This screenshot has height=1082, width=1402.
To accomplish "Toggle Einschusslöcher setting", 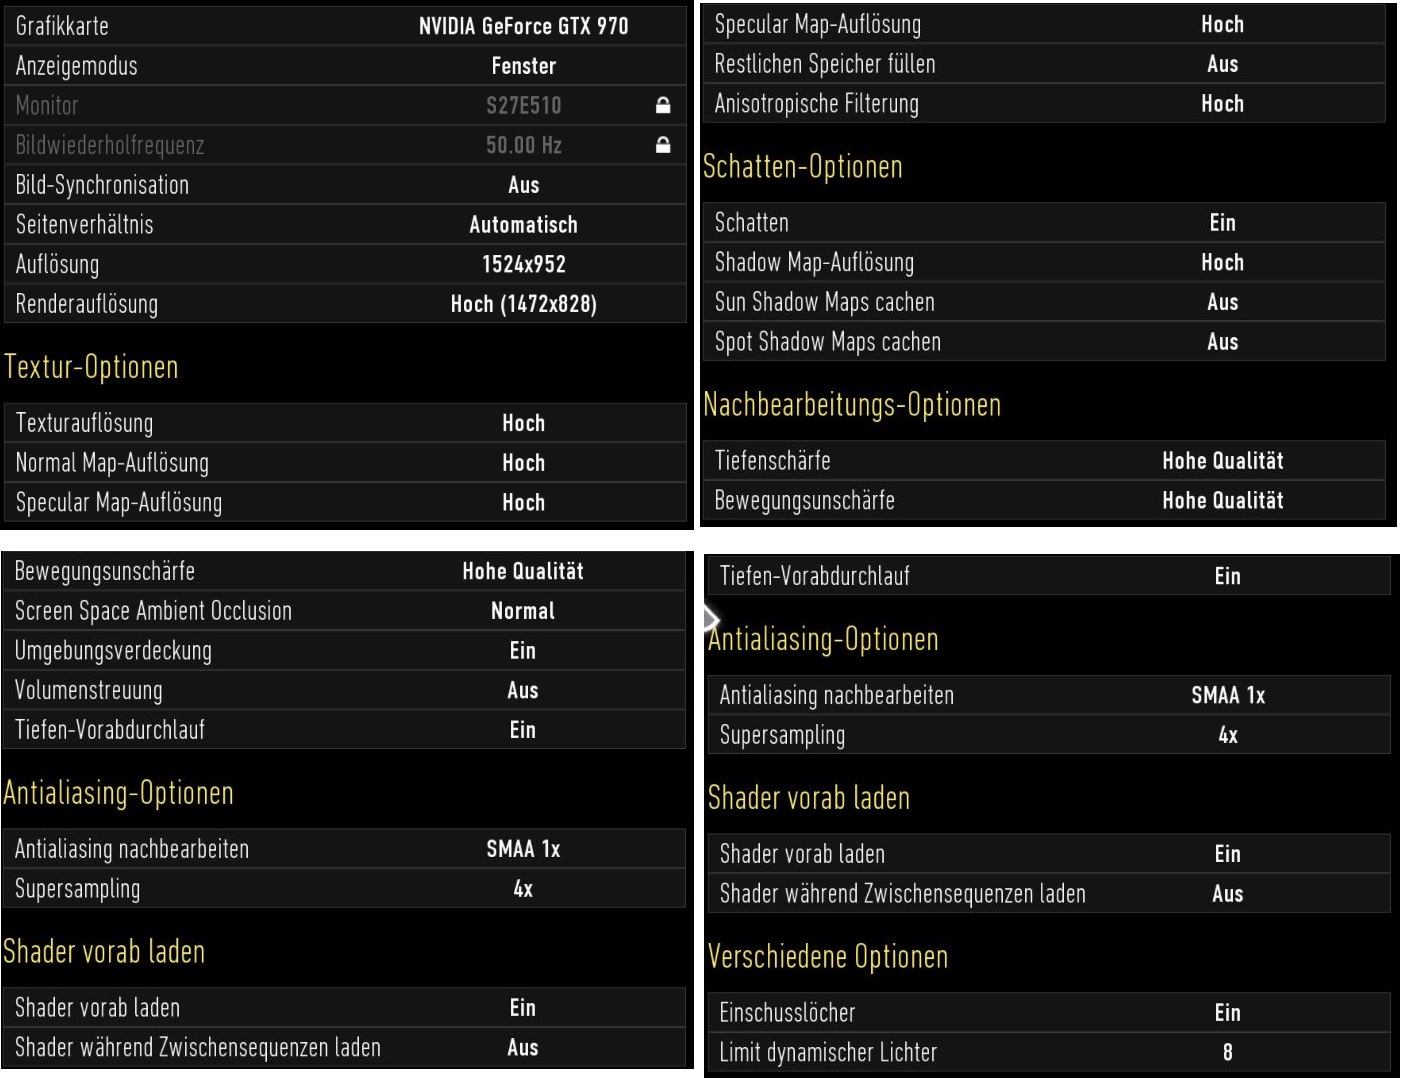I will (x=1049, y=1013).
